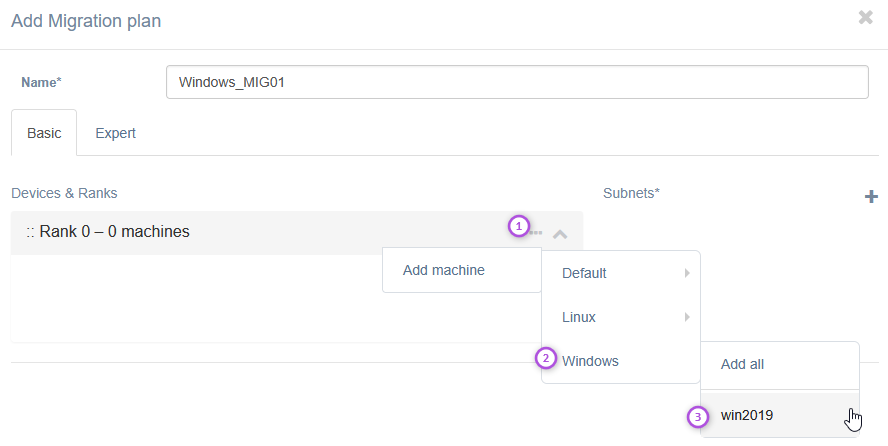Choose Add machine from the context menu
Viewport: 888px width, 446px height.
click(444, 270)
